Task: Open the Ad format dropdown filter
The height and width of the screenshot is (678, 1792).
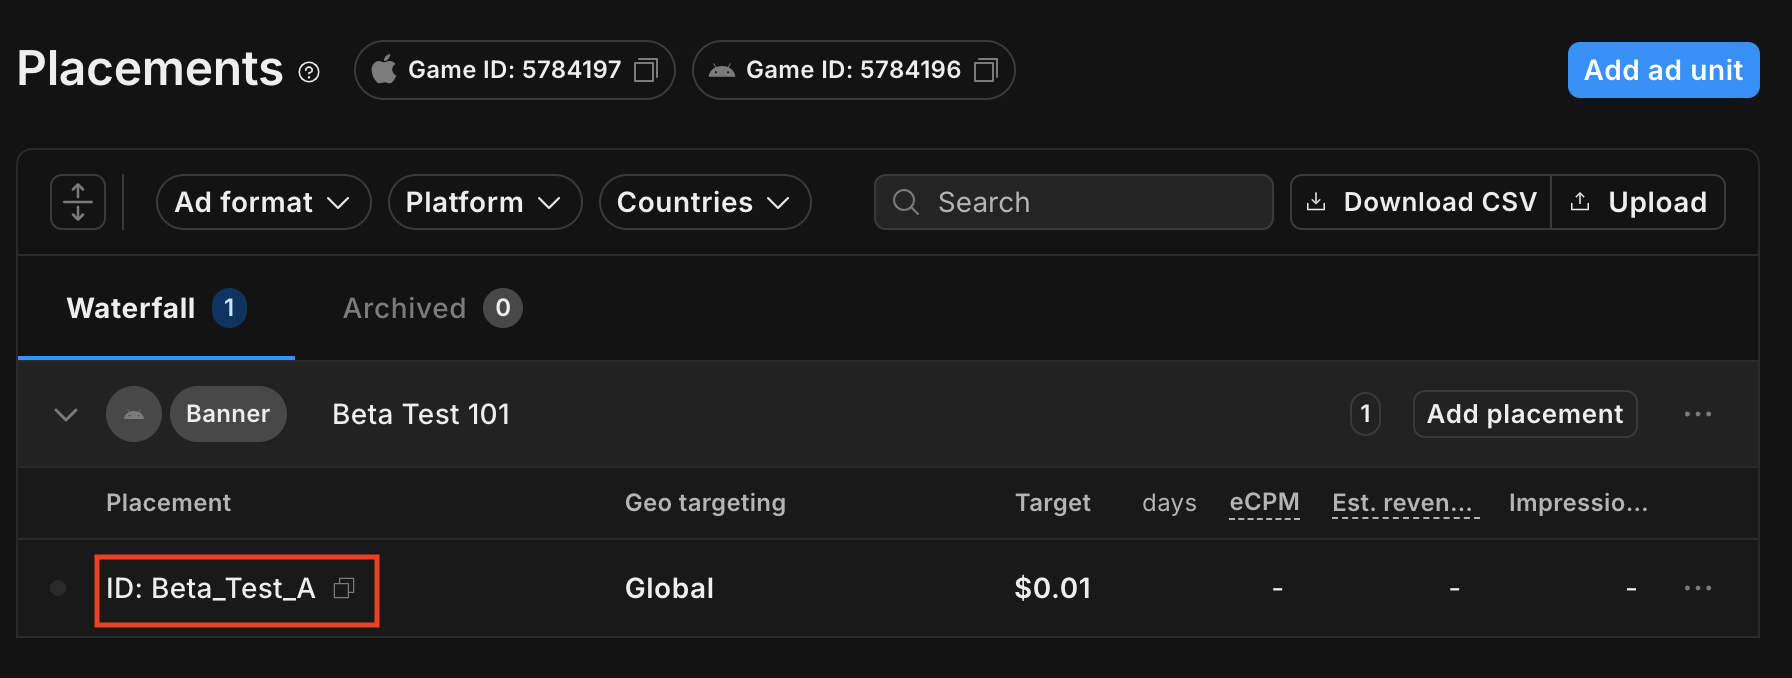Action: tap(263, 202)
